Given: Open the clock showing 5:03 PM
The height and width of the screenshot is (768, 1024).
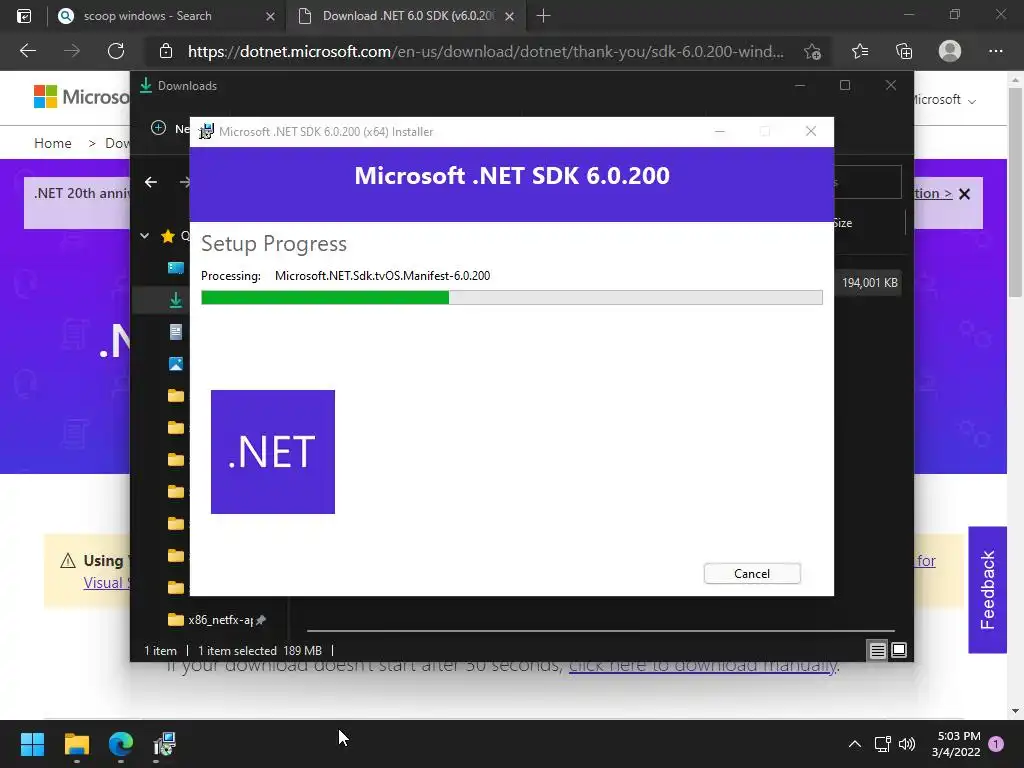Looking at the screenshot, I should coord(956,744).
